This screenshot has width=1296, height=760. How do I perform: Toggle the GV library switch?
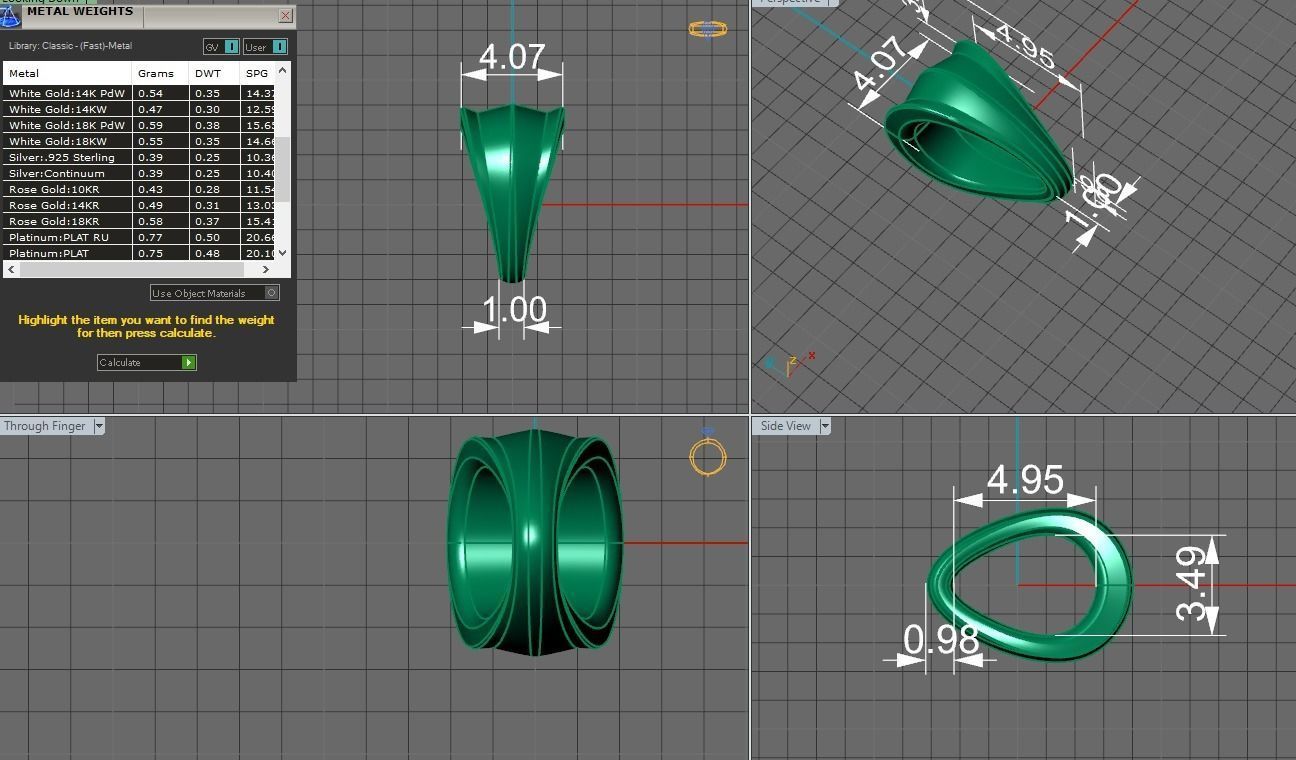[x=221, y=47]
